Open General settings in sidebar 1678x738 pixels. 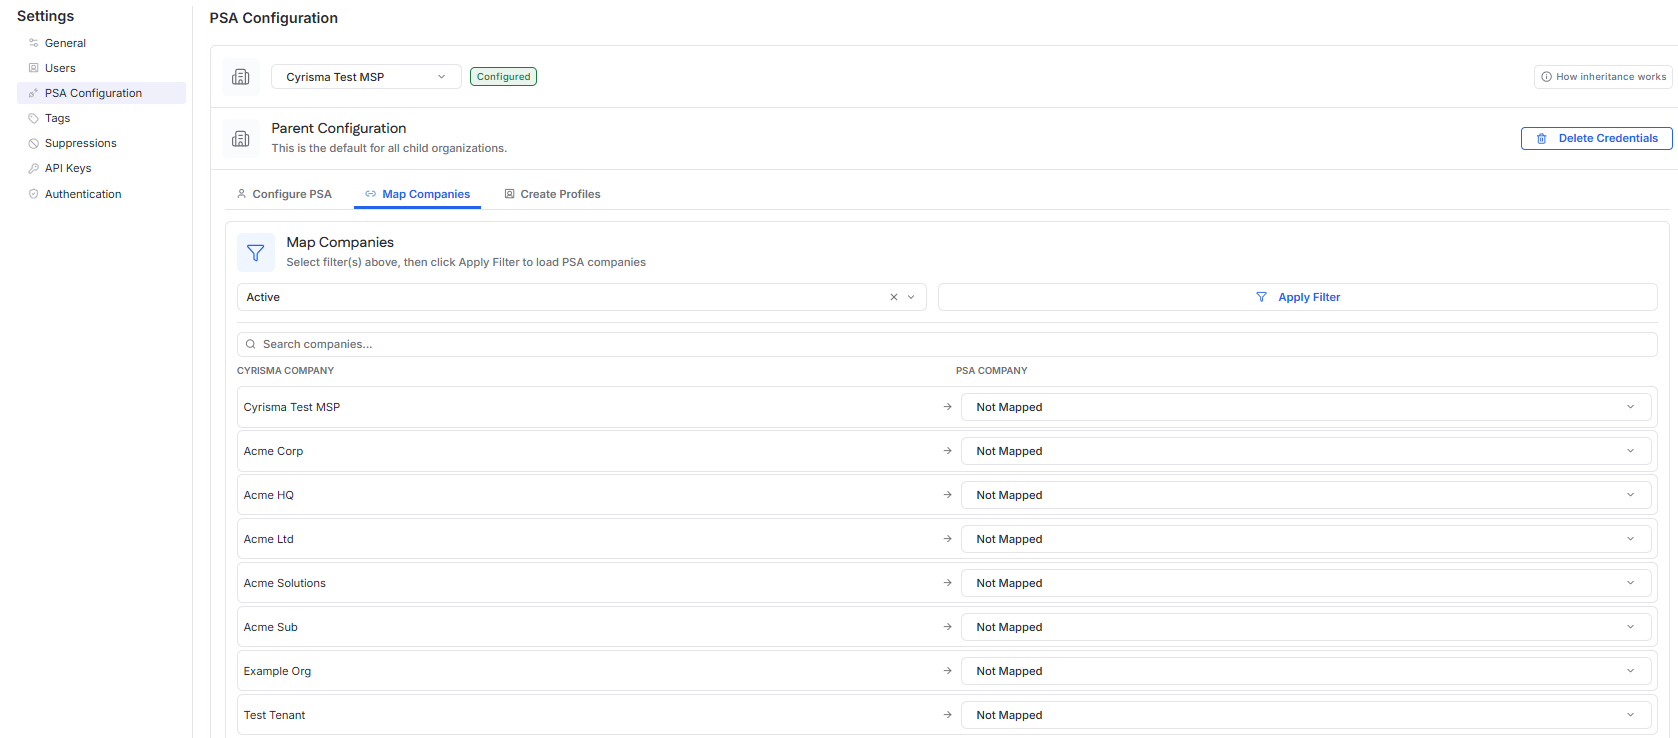[x=101, y=43]
